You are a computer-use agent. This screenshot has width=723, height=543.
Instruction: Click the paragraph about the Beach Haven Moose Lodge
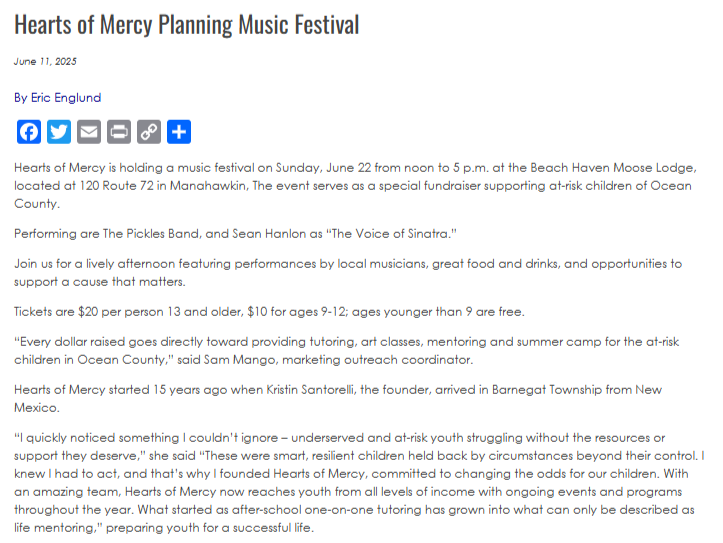click(x=360, y=185)
